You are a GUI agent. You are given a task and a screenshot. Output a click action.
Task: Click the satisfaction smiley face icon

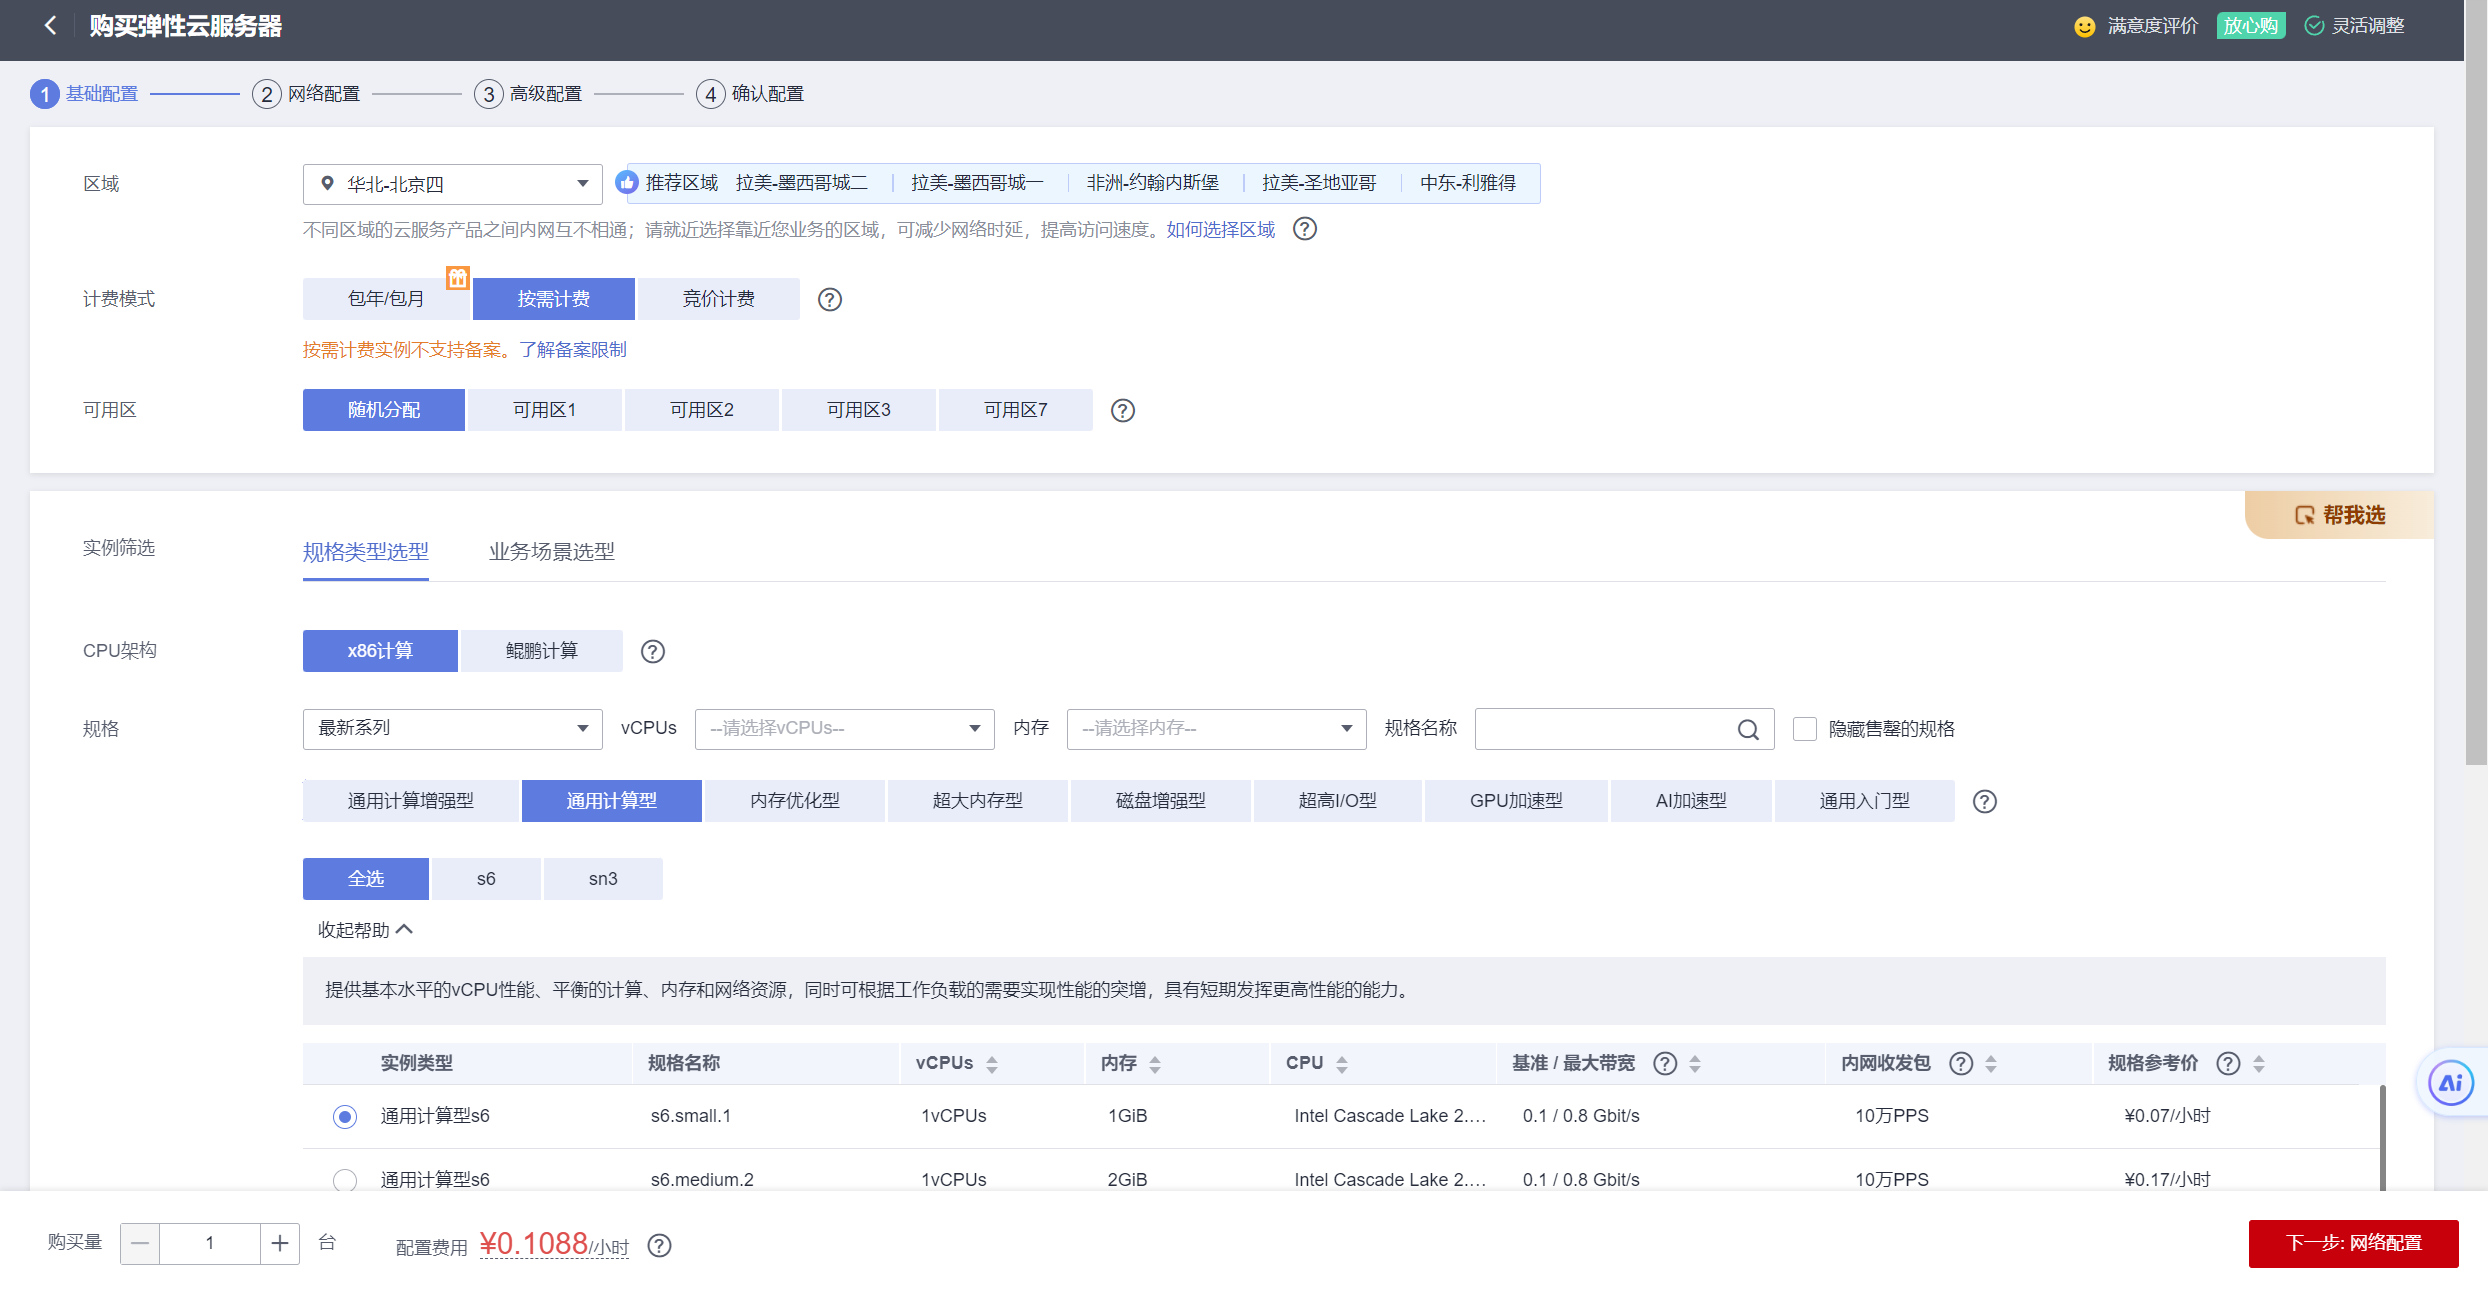pos(2084,27)
